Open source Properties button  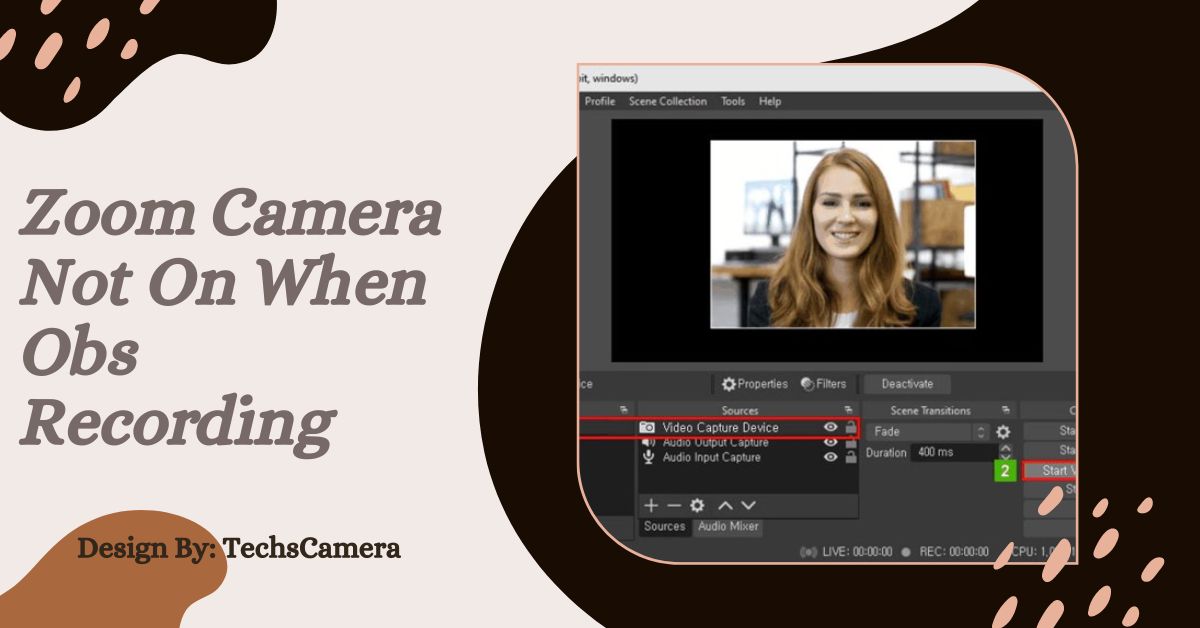click(755, 384)
